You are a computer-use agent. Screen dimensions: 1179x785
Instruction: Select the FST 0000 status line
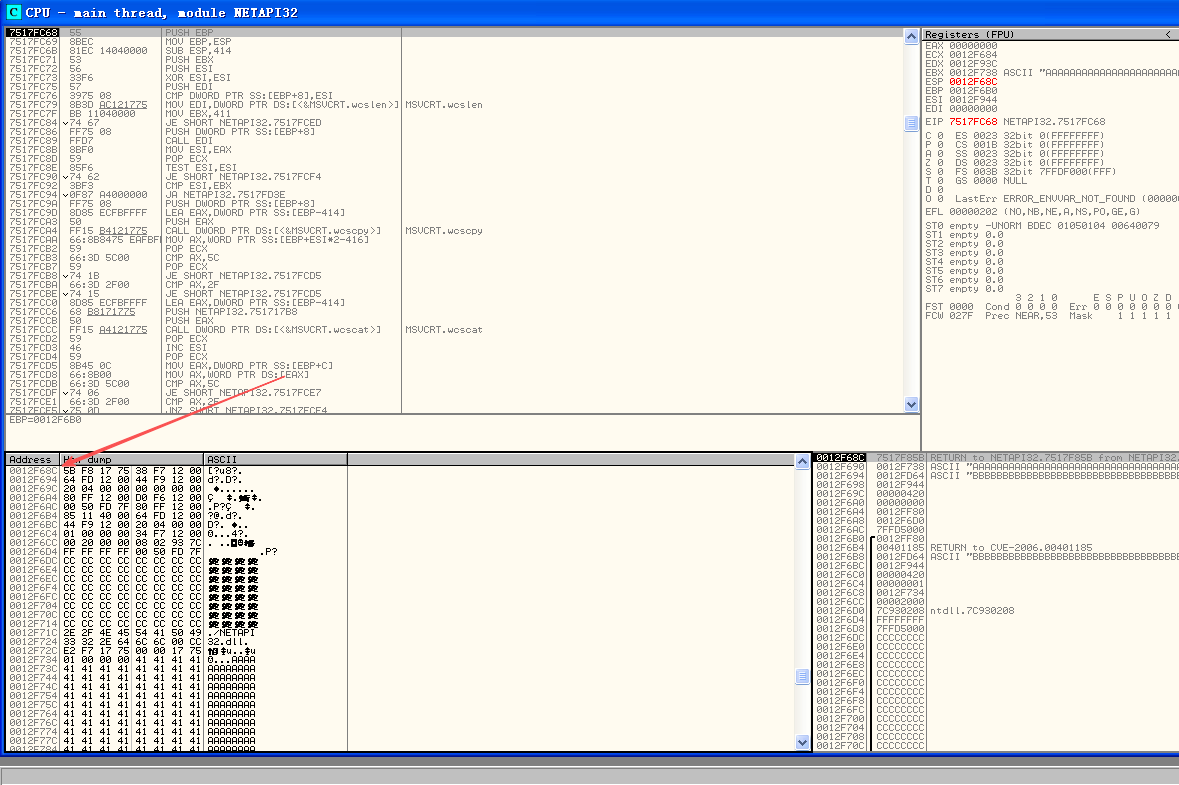[1048, 307]
